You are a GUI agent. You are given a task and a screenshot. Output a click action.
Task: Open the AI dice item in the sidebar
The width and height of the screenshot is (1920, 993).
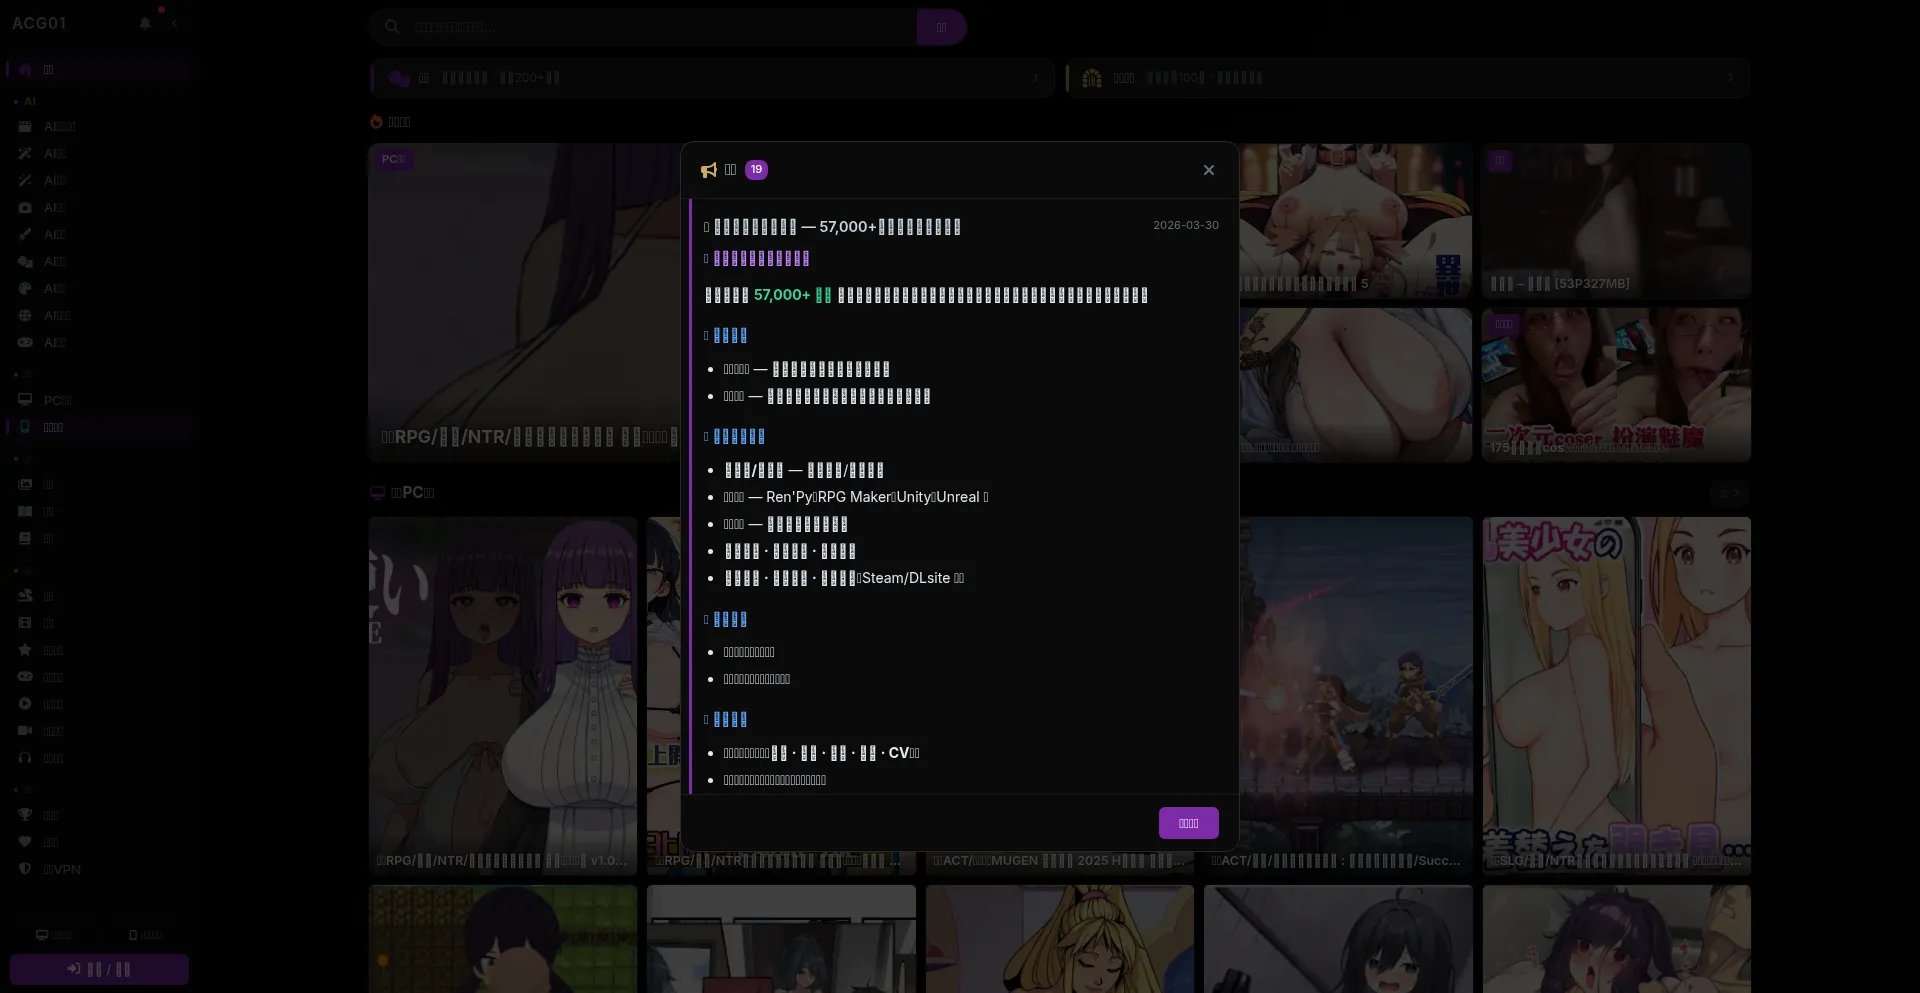(x=99, y=262)
